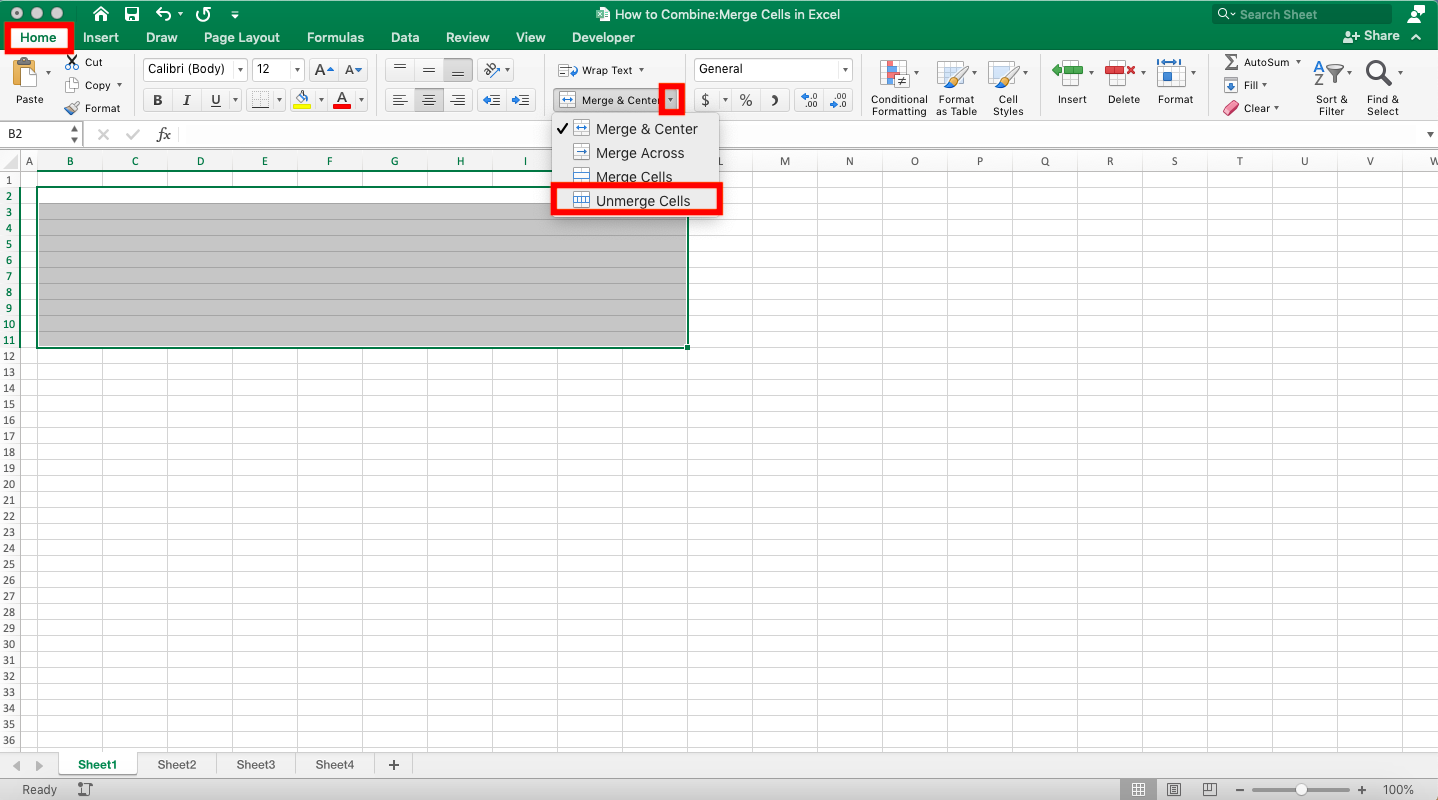Adjust the zoom slider handle
The image size is (1438, 800).
[1301, 790]
